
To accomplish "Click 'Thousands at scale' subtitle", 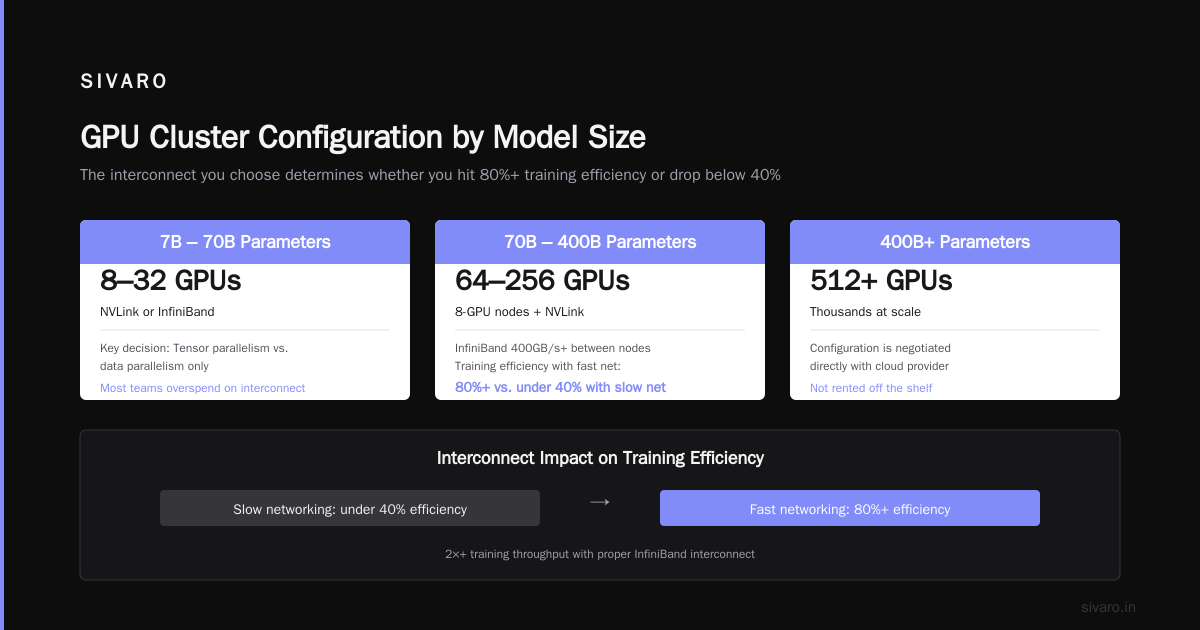I will 865,312.
